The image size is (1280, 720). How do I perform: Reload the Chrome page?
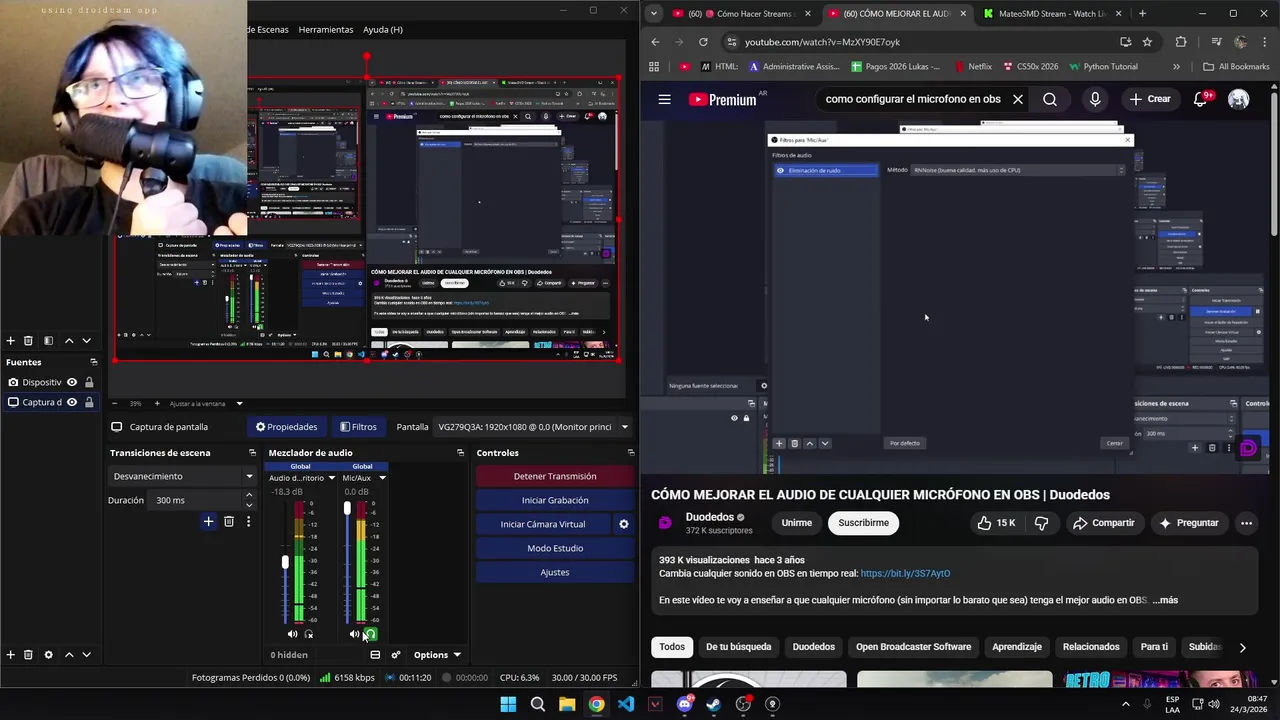pyautogui.click(x=703, y=42)
